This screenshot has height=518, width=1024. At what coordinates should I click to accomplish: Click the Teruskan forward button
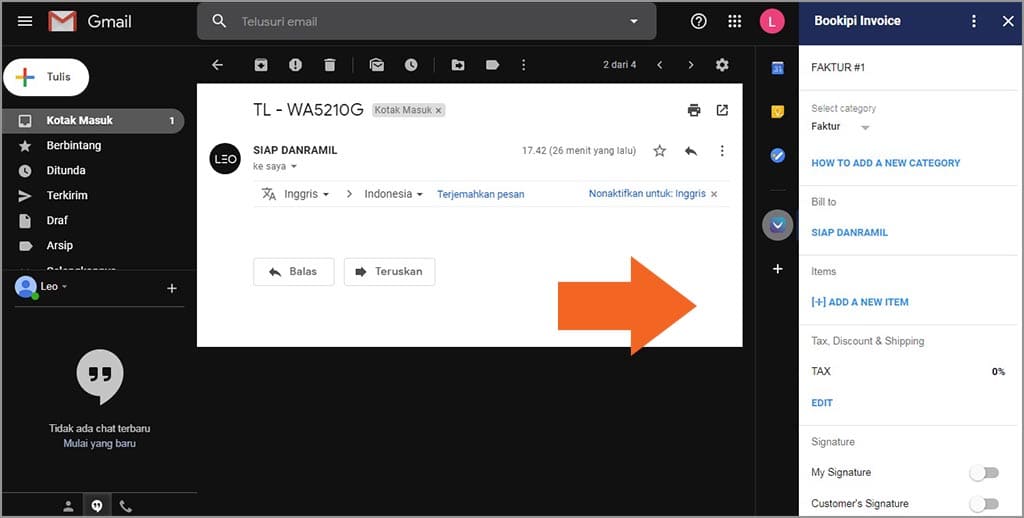[x=389, y=272]
